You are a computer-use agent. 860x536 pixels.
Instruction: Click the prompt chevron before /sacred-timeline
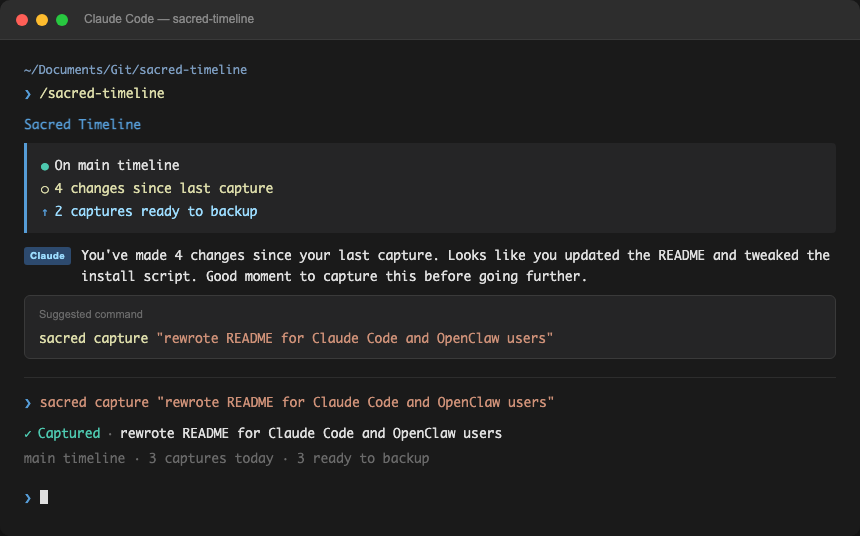pyautogui.click(x=28, y=94)
